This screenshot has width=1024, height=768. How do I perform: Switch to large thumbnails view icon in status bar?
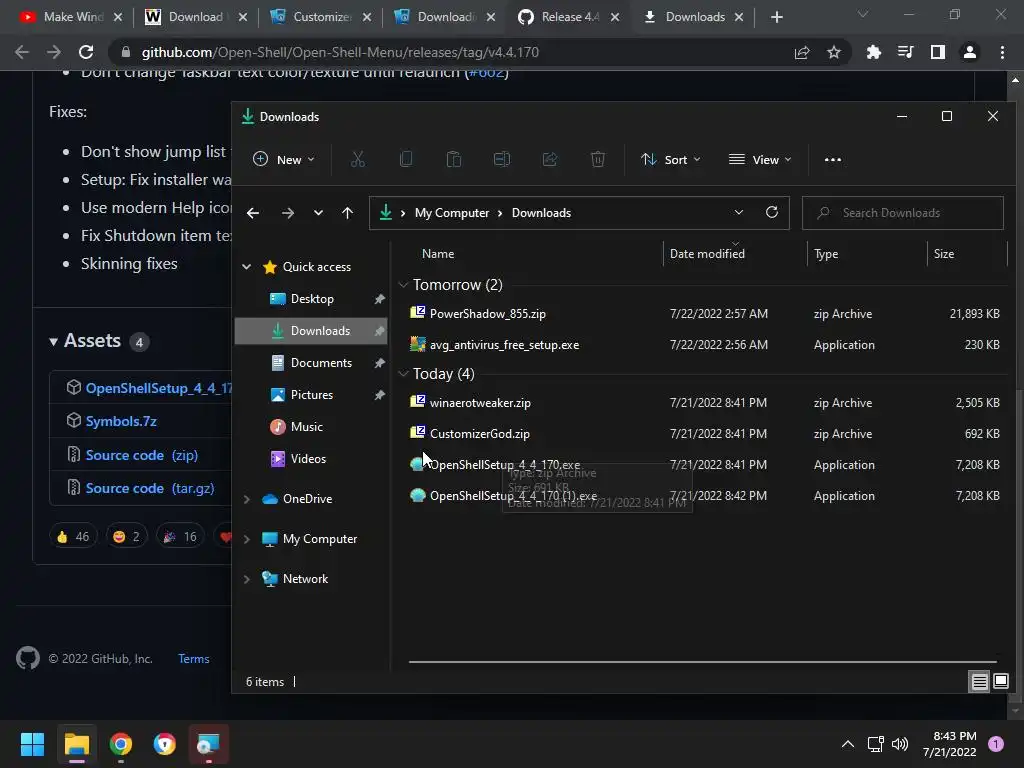point(1000,682)
